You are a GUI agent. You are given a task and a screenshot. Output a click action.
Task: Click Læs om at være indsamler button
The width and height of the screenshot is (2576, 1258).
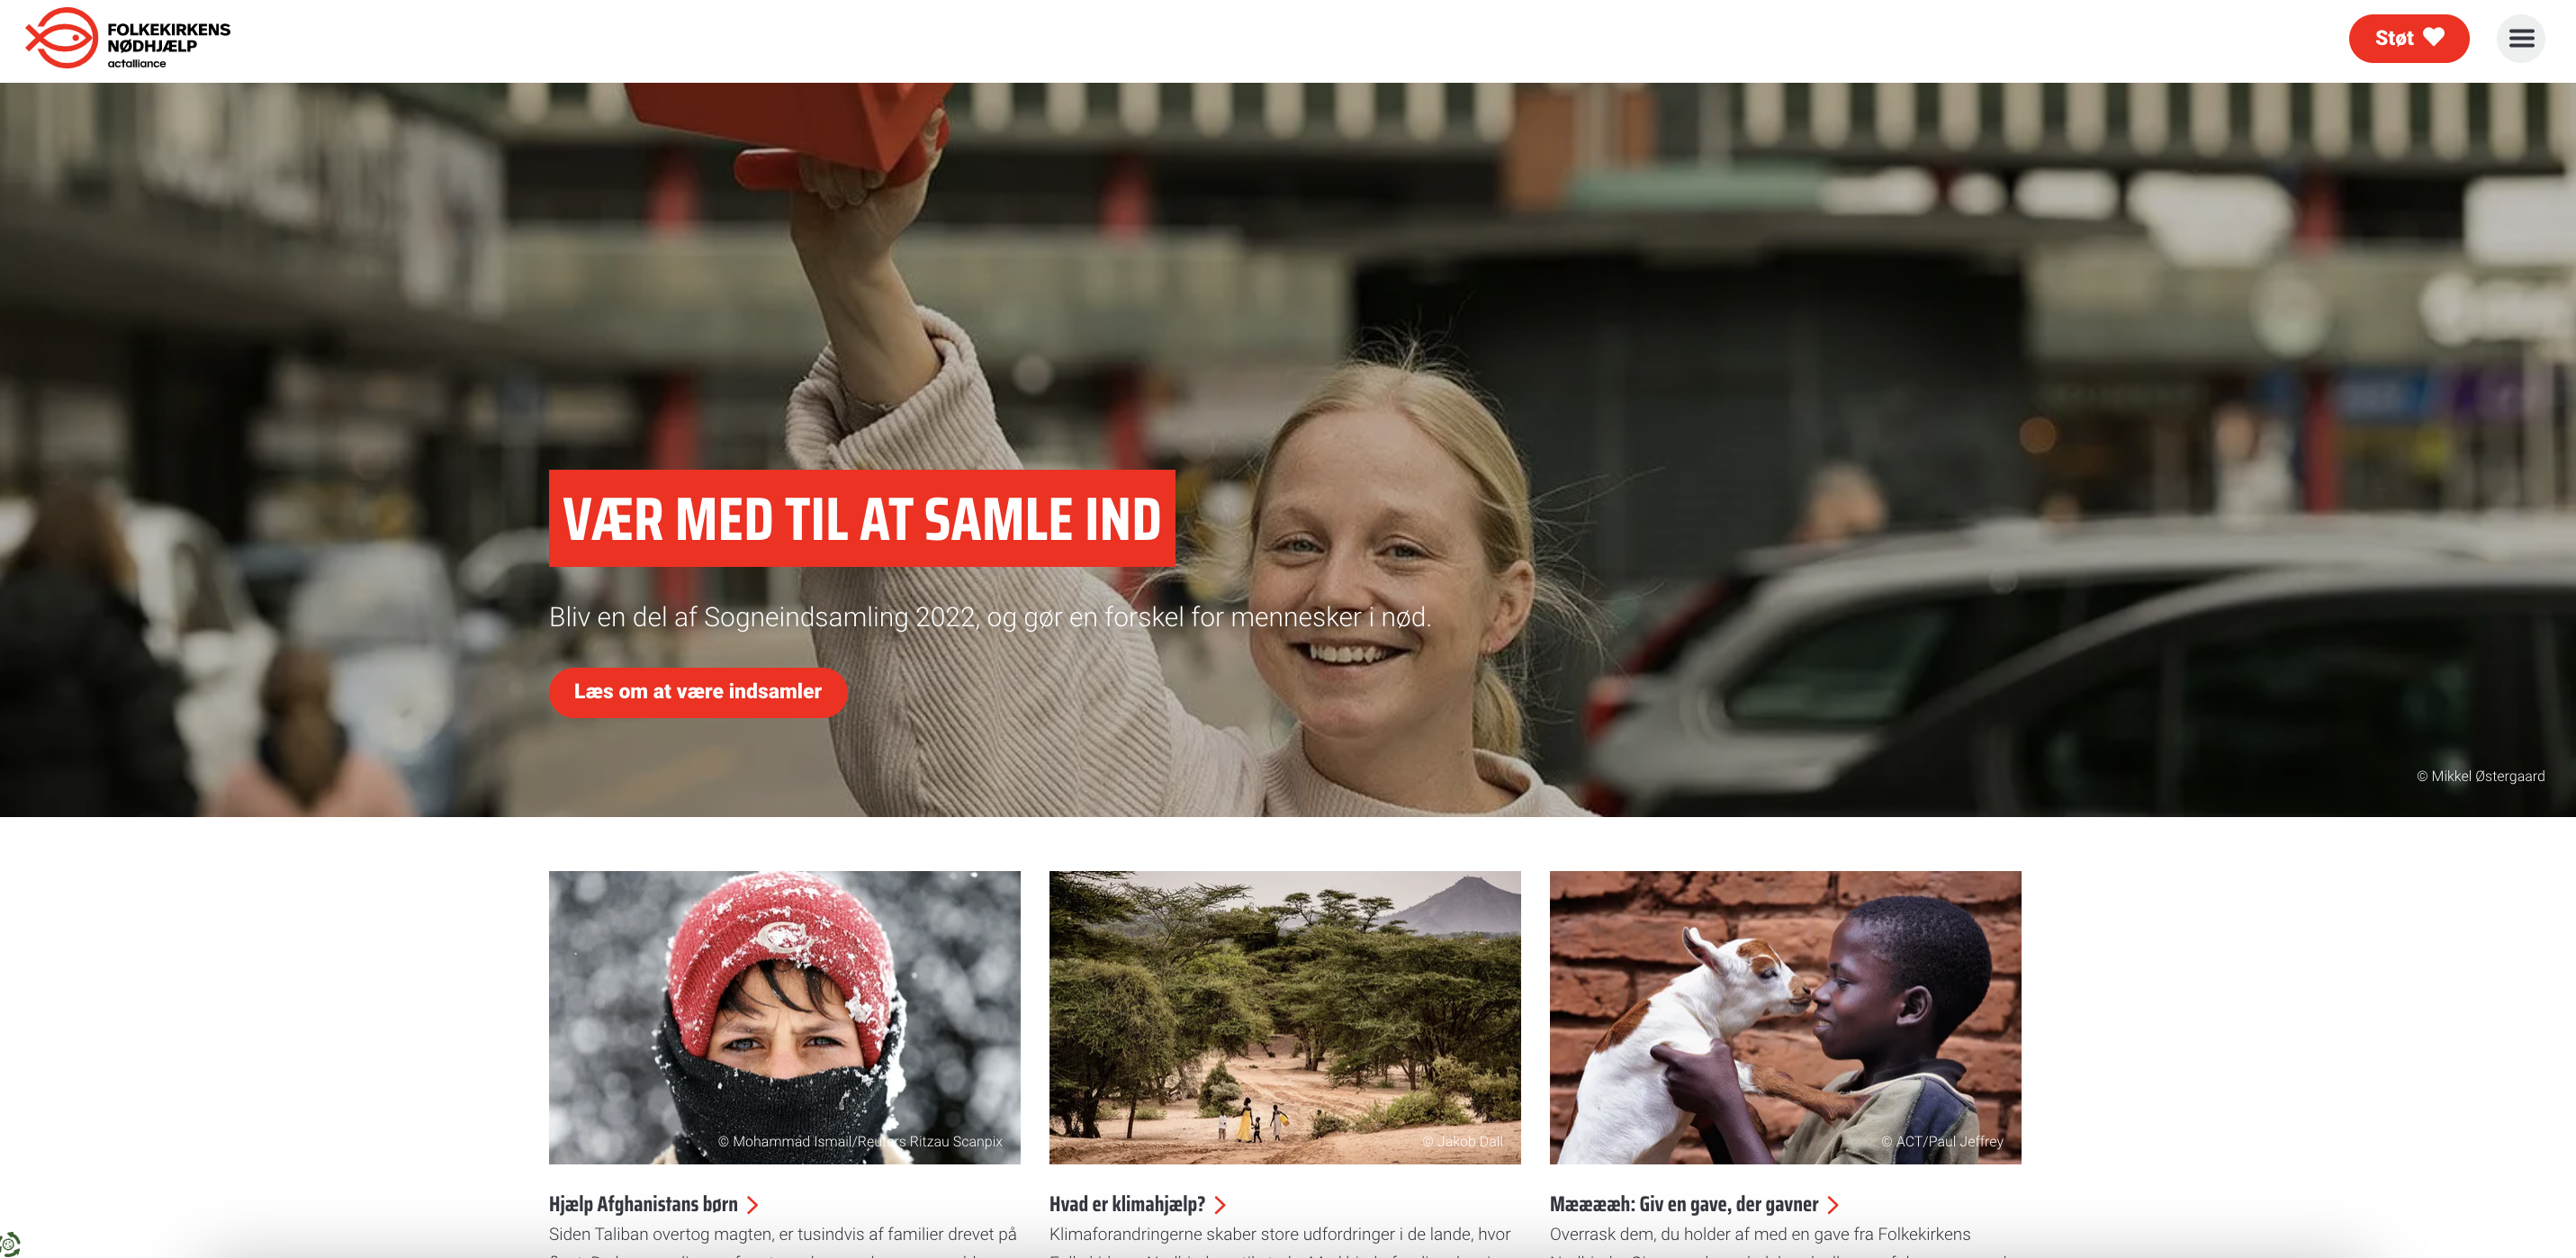(698, 692)
